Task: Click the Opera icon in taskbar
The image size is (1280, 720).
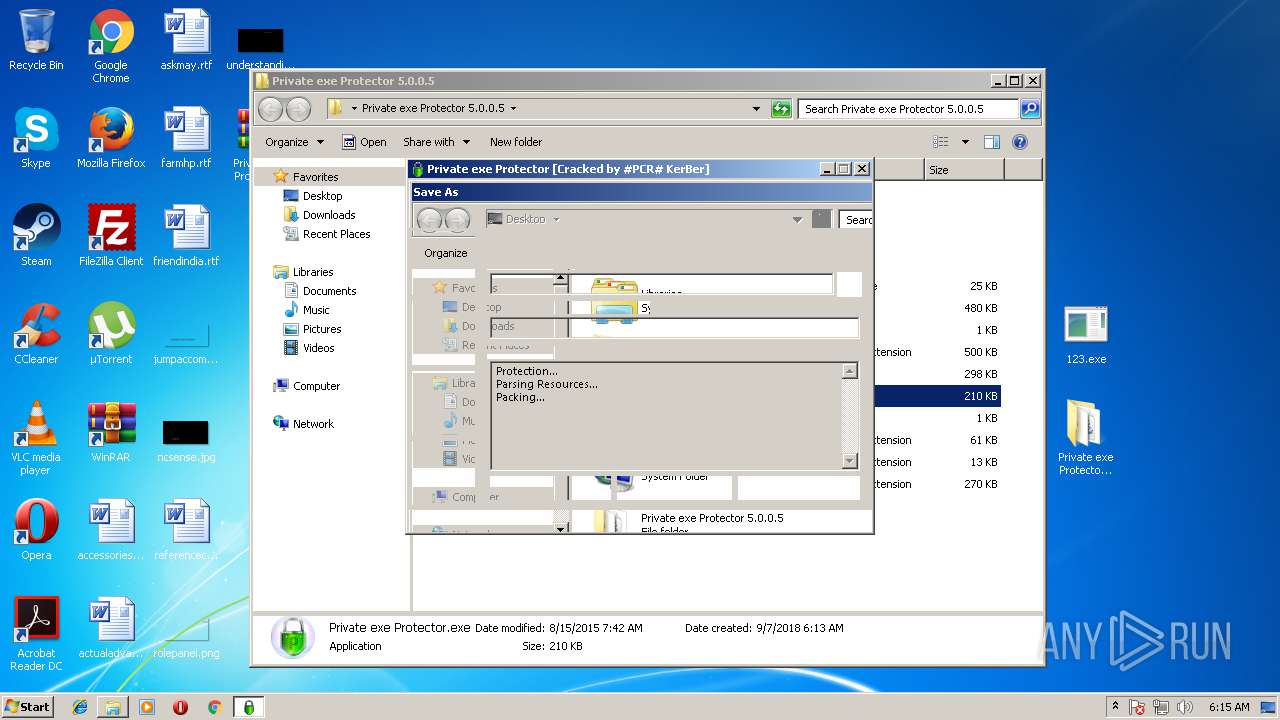Action: [181, 707]
